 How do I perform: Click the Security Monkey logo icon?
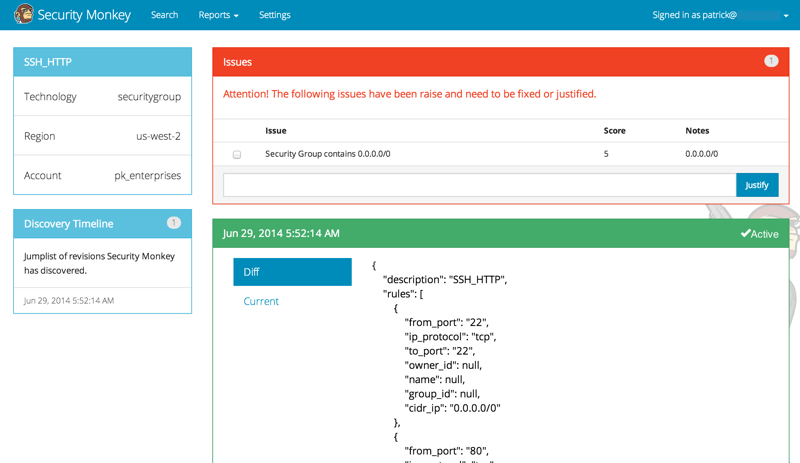coord(23,14)
